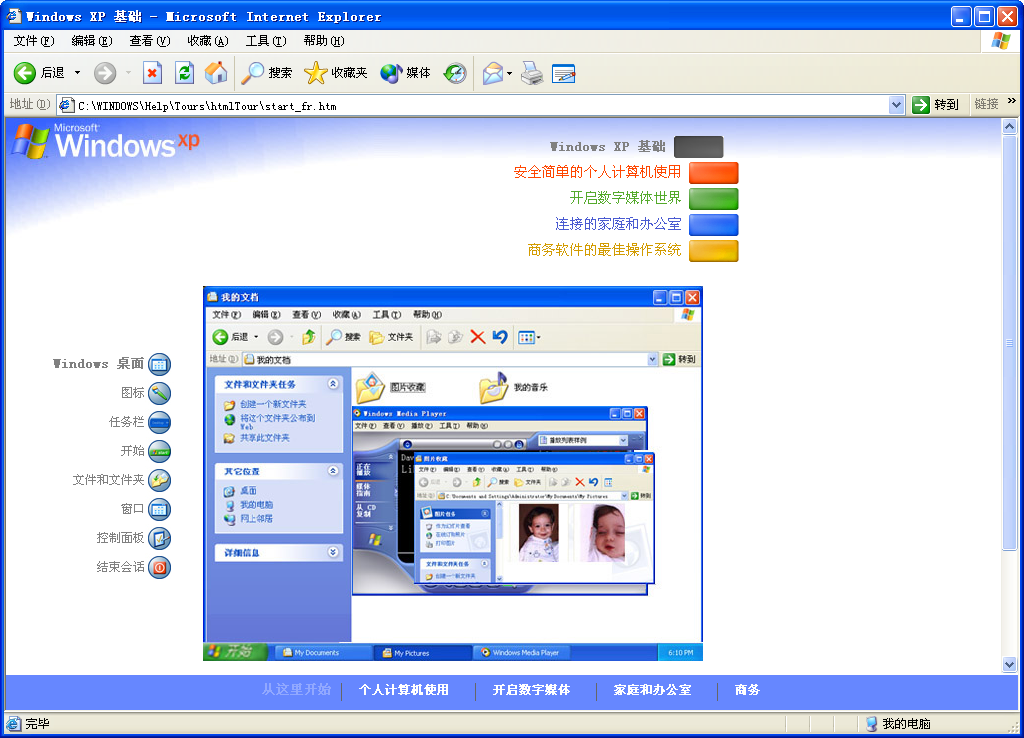Click 我的电脑 zone icon in status bar

(x=871, y=724)
